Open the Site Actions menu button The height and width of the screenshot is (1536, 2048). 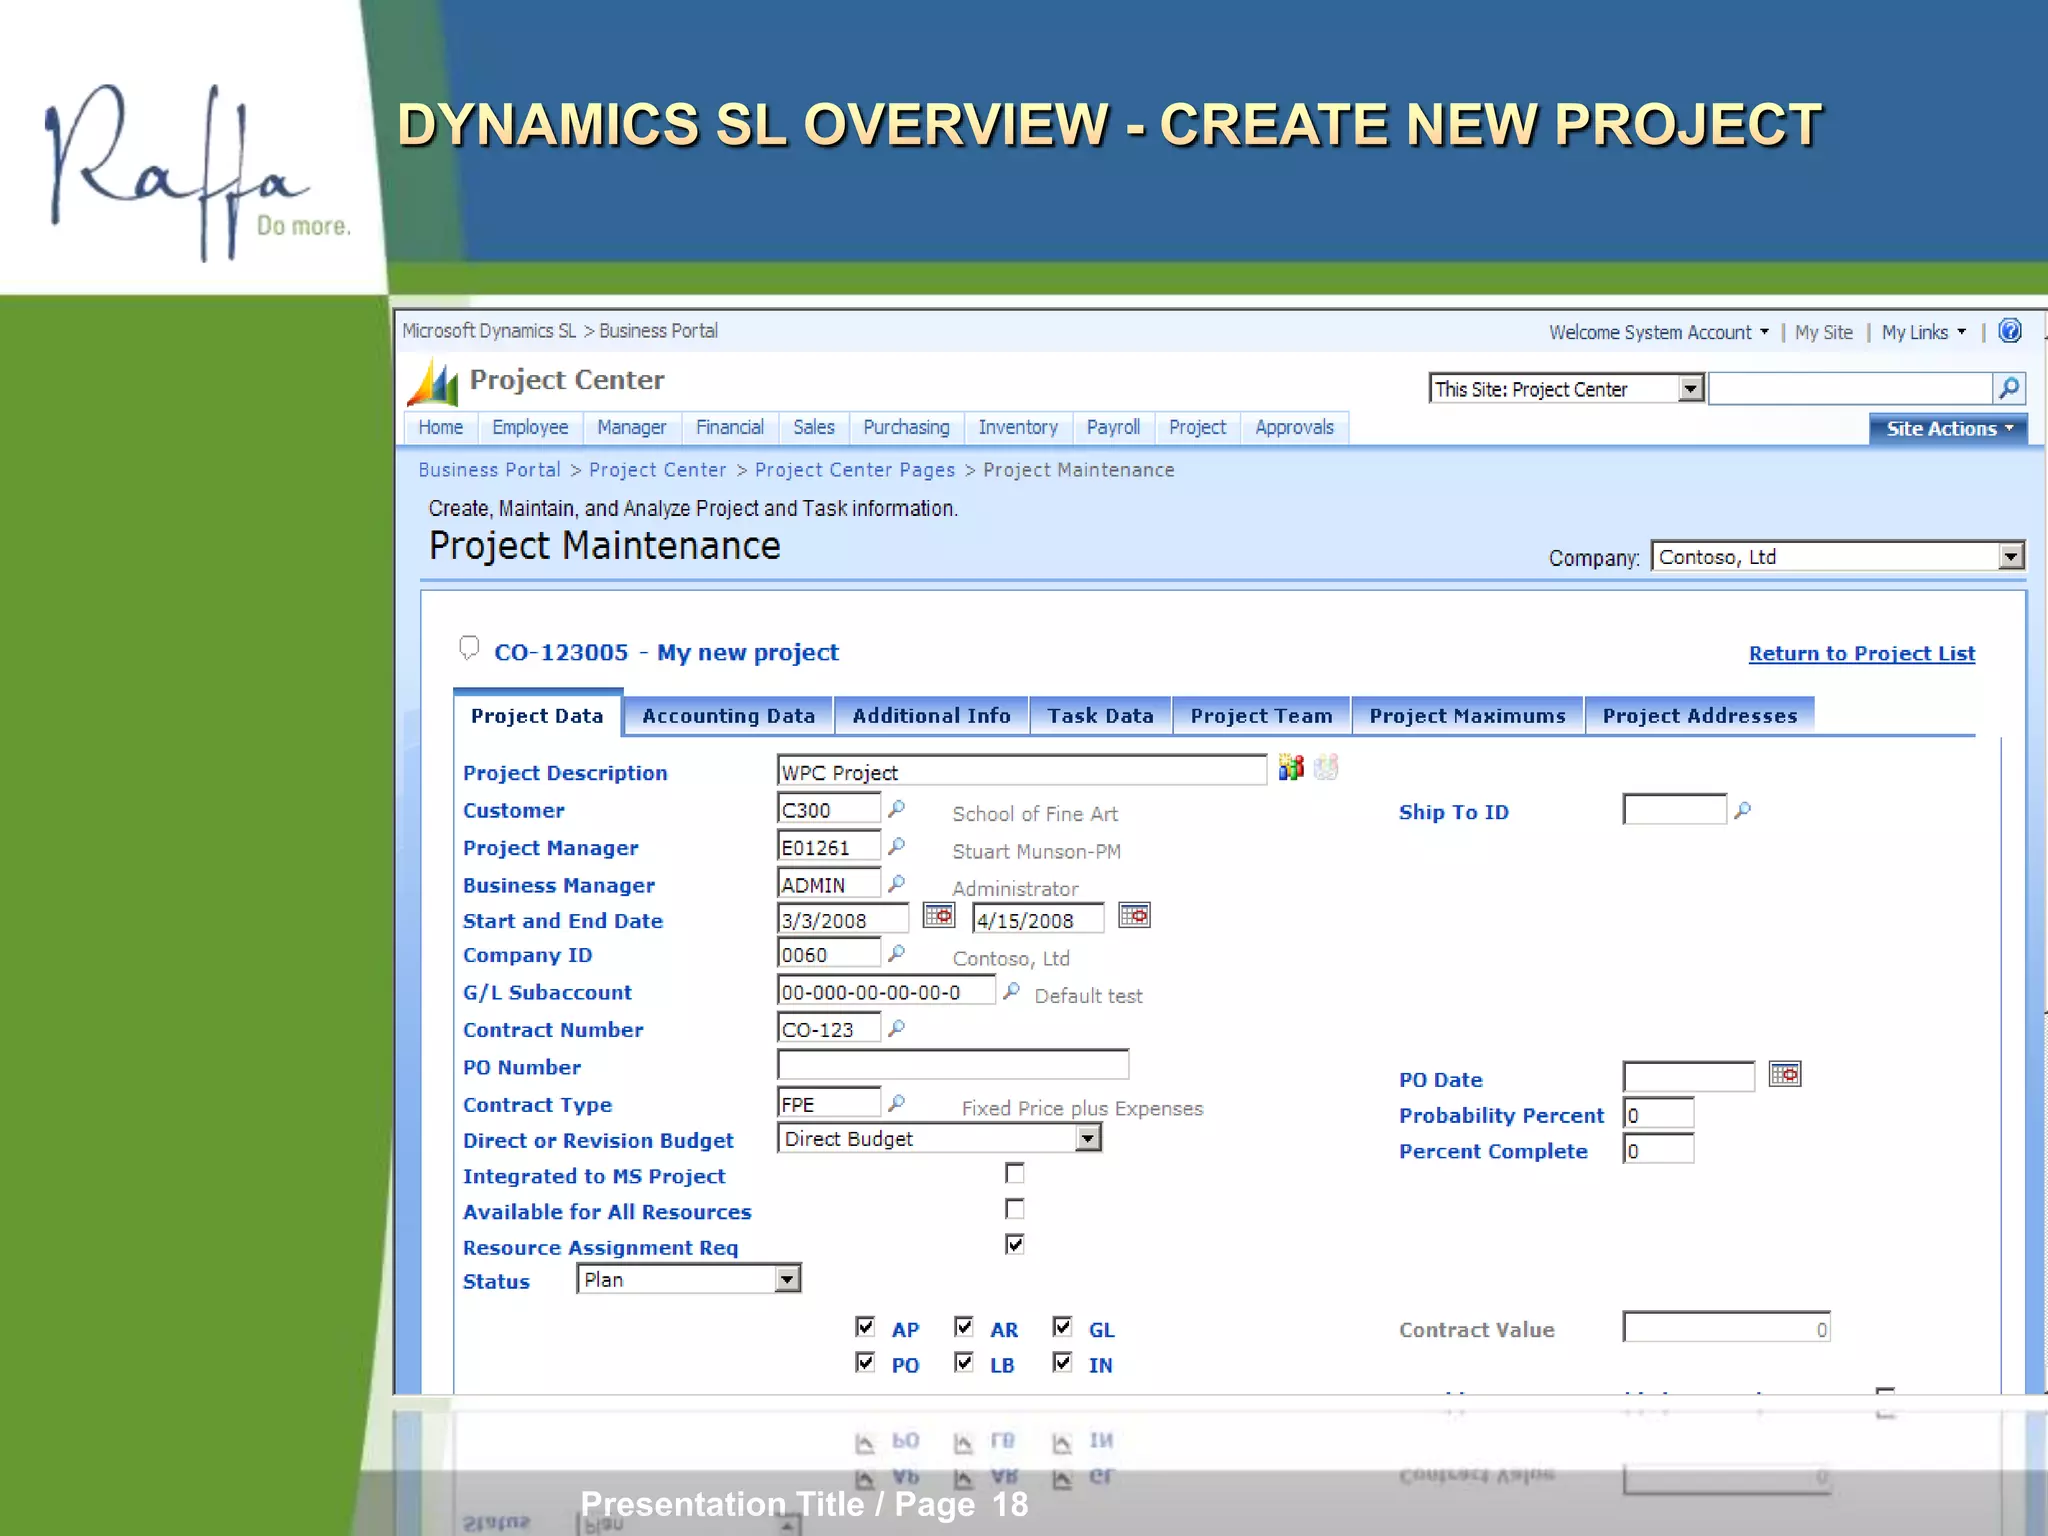[1948, 429]
